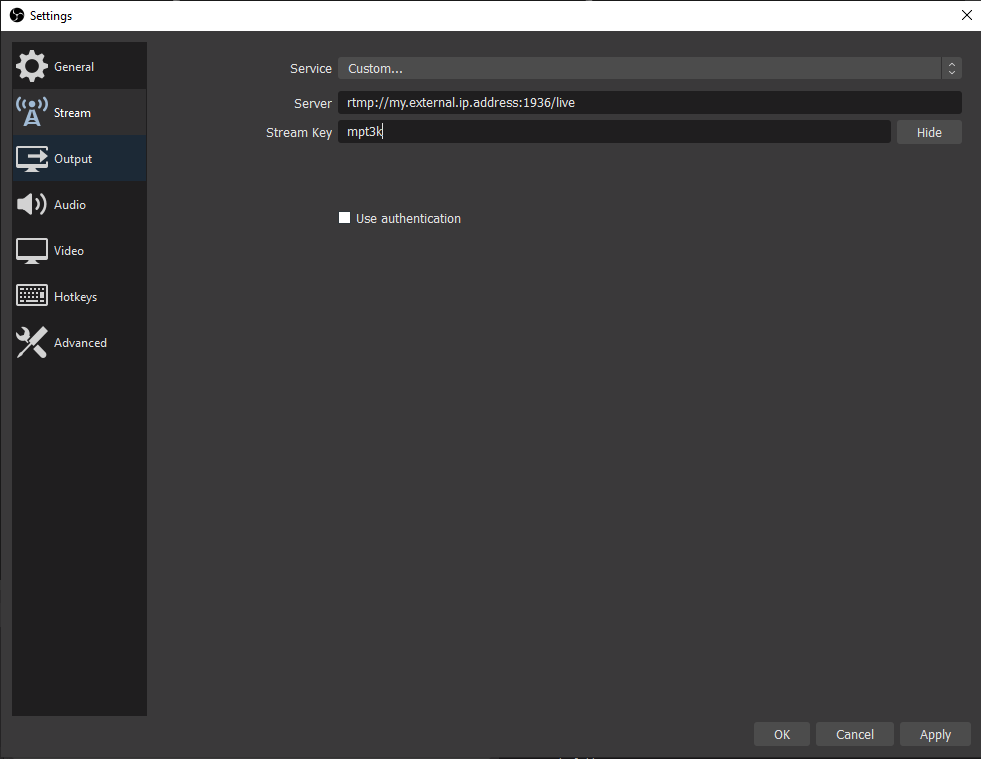
Task: Open the Service dropdown showing Custom...
Action: point(638,69)
